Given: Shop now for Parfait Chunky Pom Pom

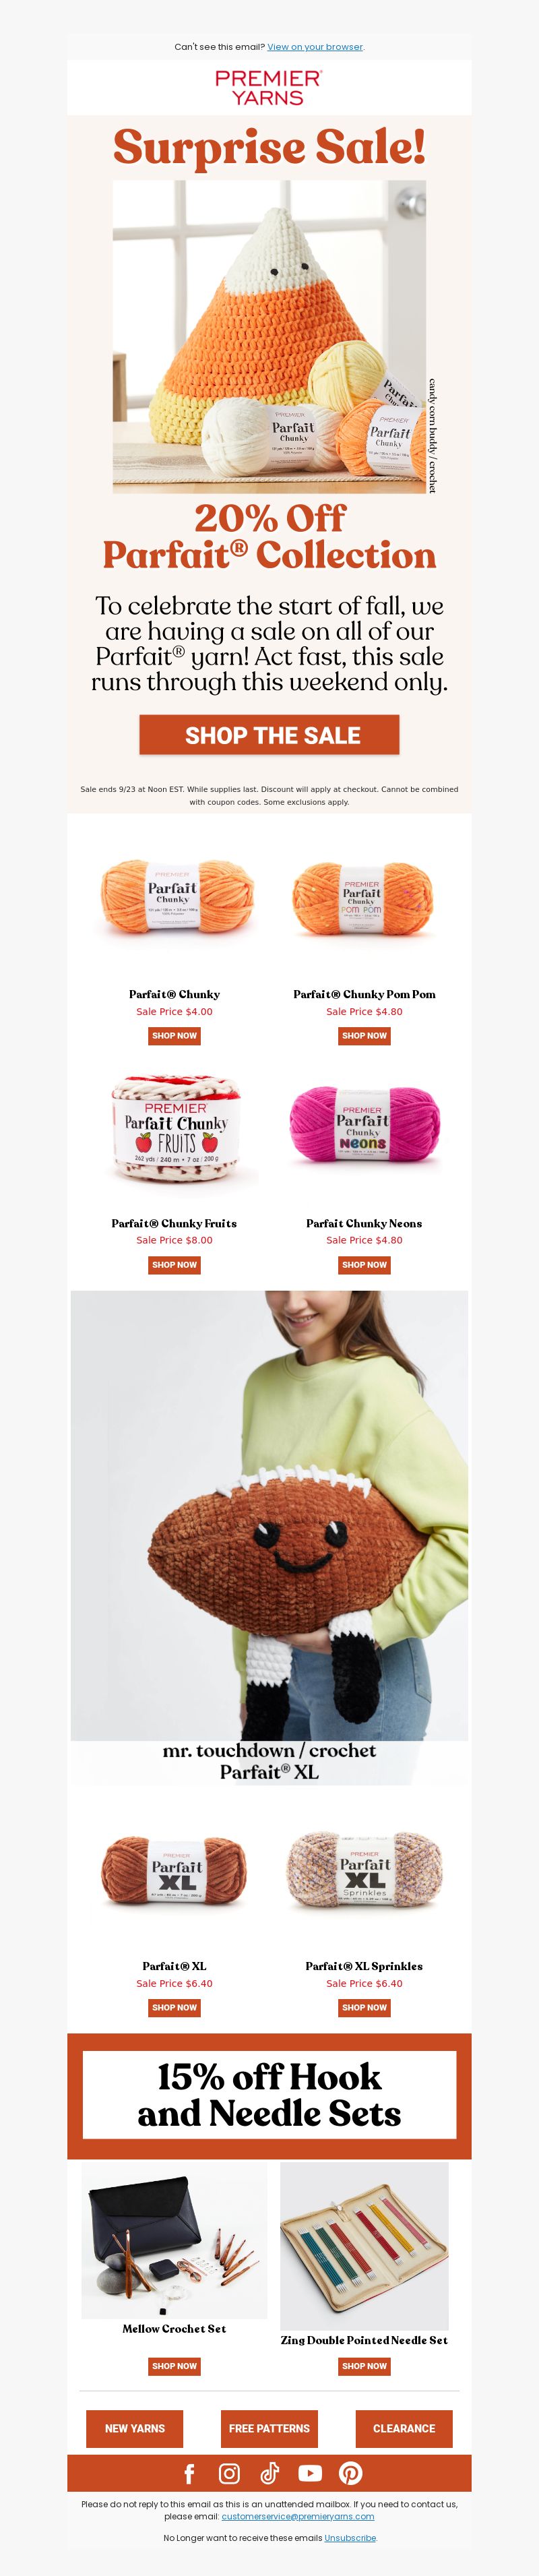Looking at the screenshot, I should [364, 1036].
